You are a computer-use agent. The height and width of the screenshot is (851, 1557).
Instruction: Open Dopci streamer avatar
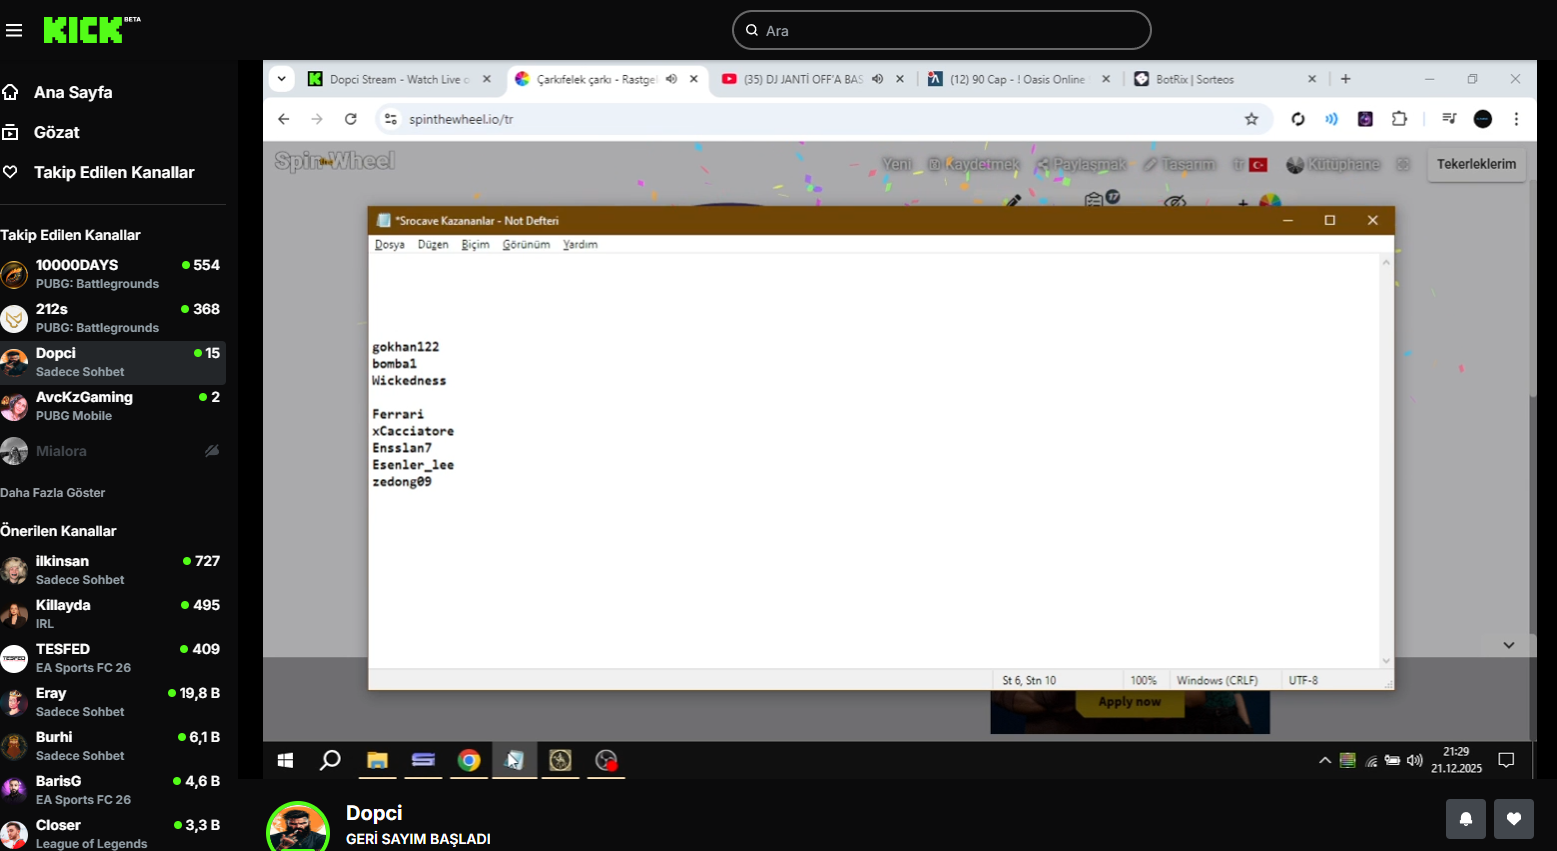298,828
